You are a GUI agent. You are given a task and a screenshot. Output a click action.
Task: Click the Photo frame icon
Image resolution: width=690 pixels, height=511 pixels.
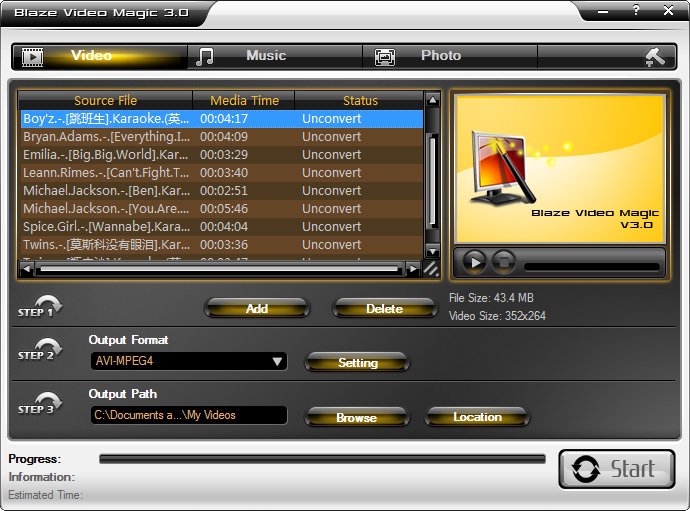tap(385, 57)
